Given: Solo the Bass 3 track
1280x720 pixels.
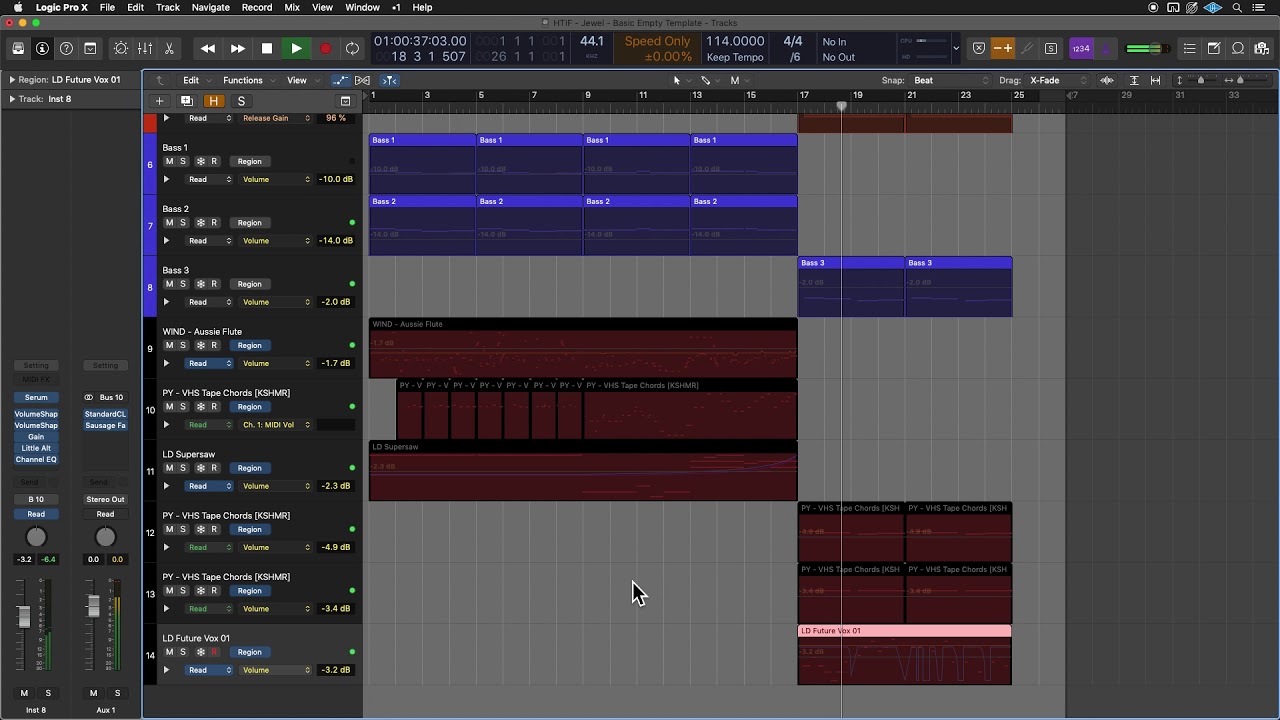Looking at the screenshot, I should [x=183, y=284].
